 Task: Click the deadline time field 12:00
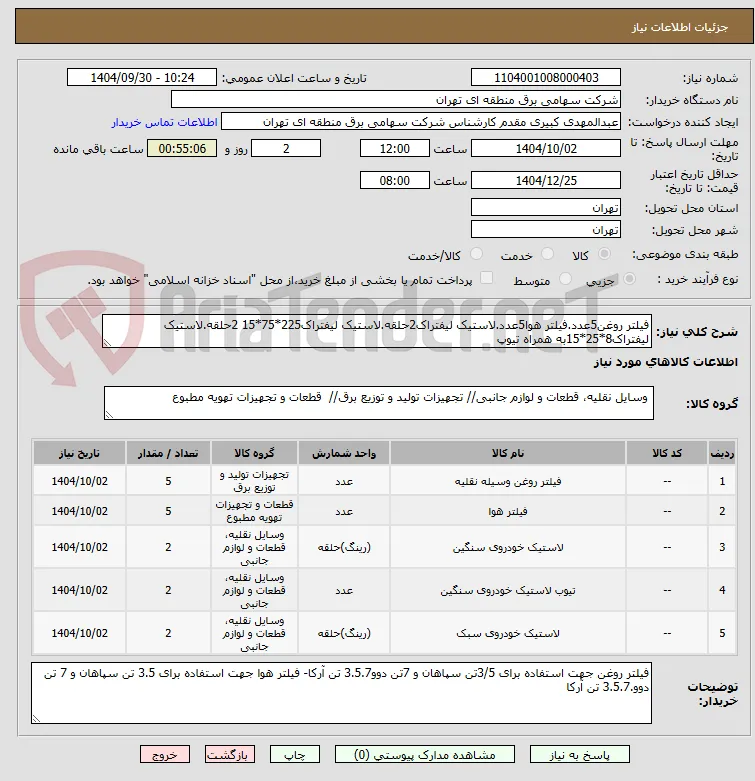click(395, 148)
